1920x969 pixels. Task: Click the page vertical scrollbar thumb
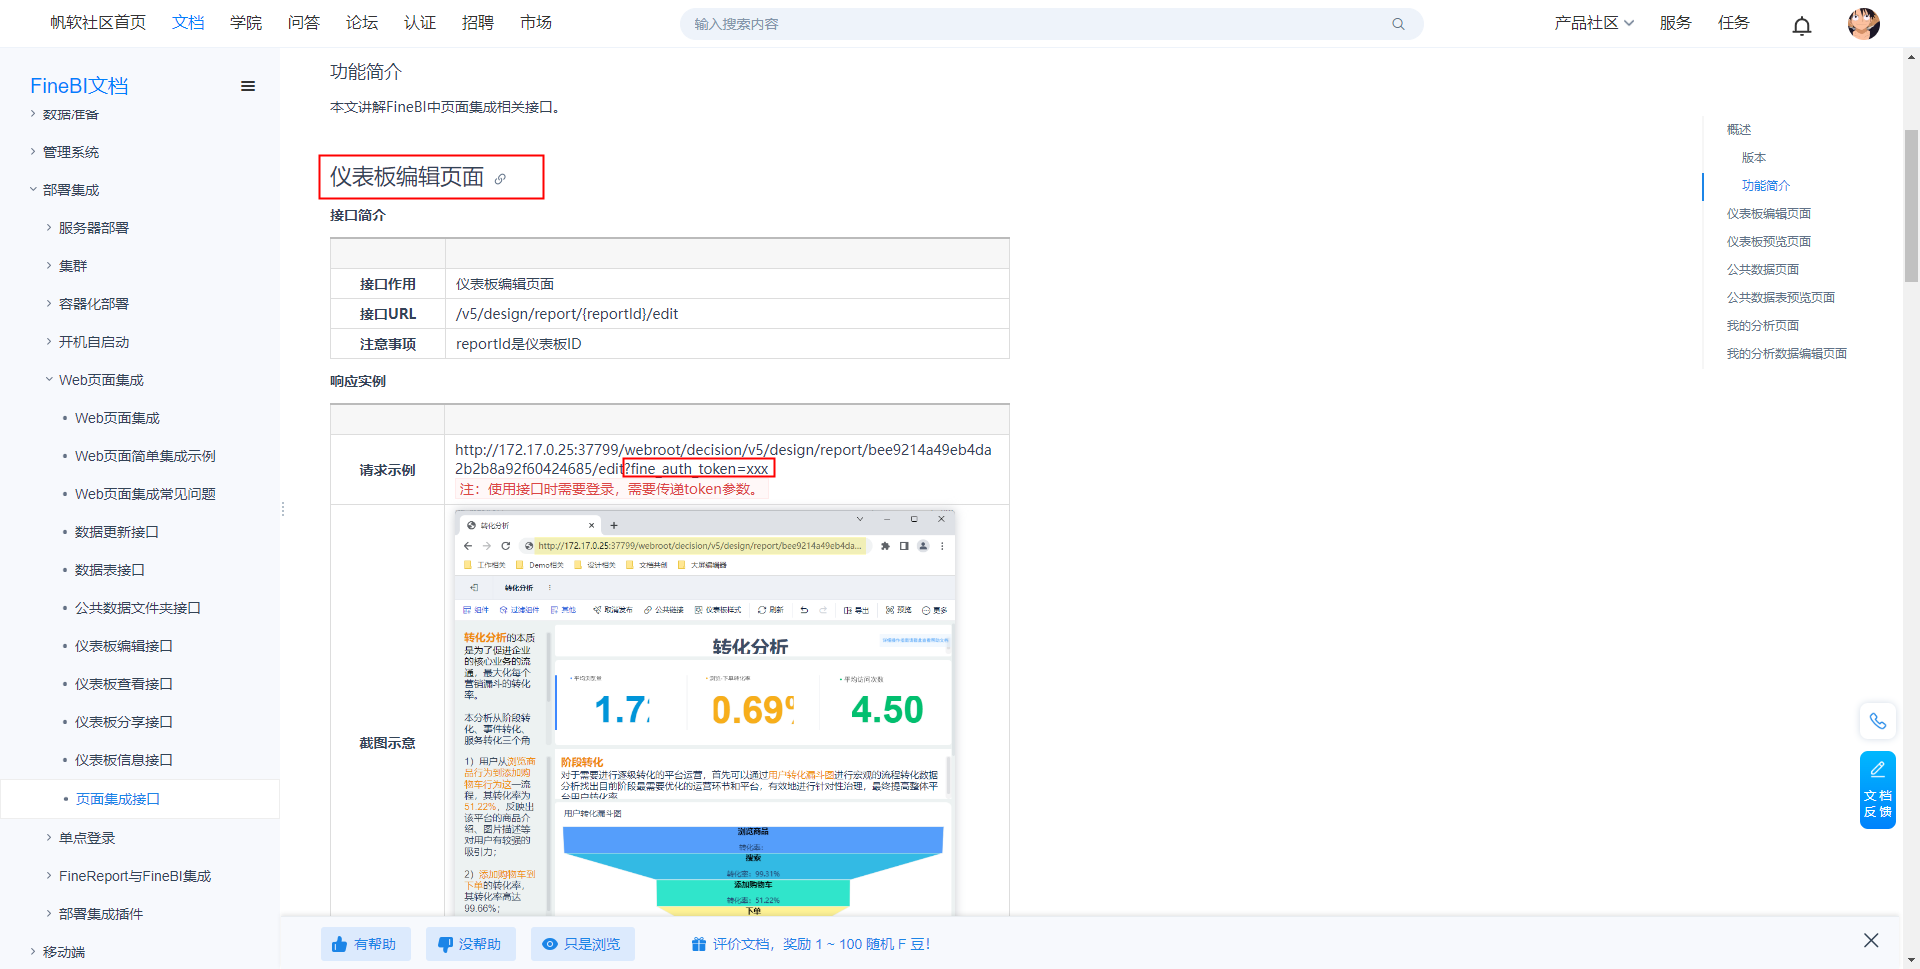tap(1911, 206)
